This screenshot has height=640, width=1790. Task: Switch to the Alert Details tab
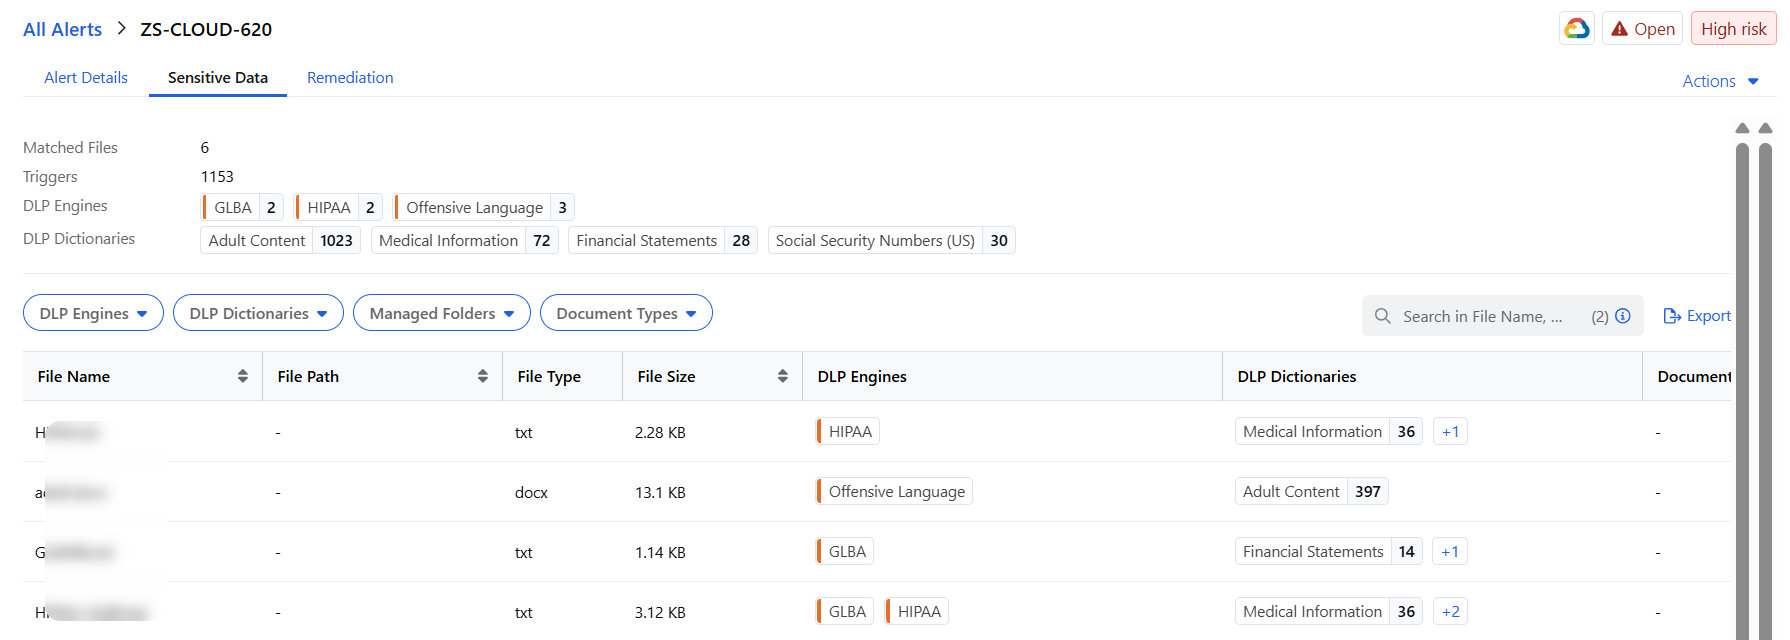(86, 78)
